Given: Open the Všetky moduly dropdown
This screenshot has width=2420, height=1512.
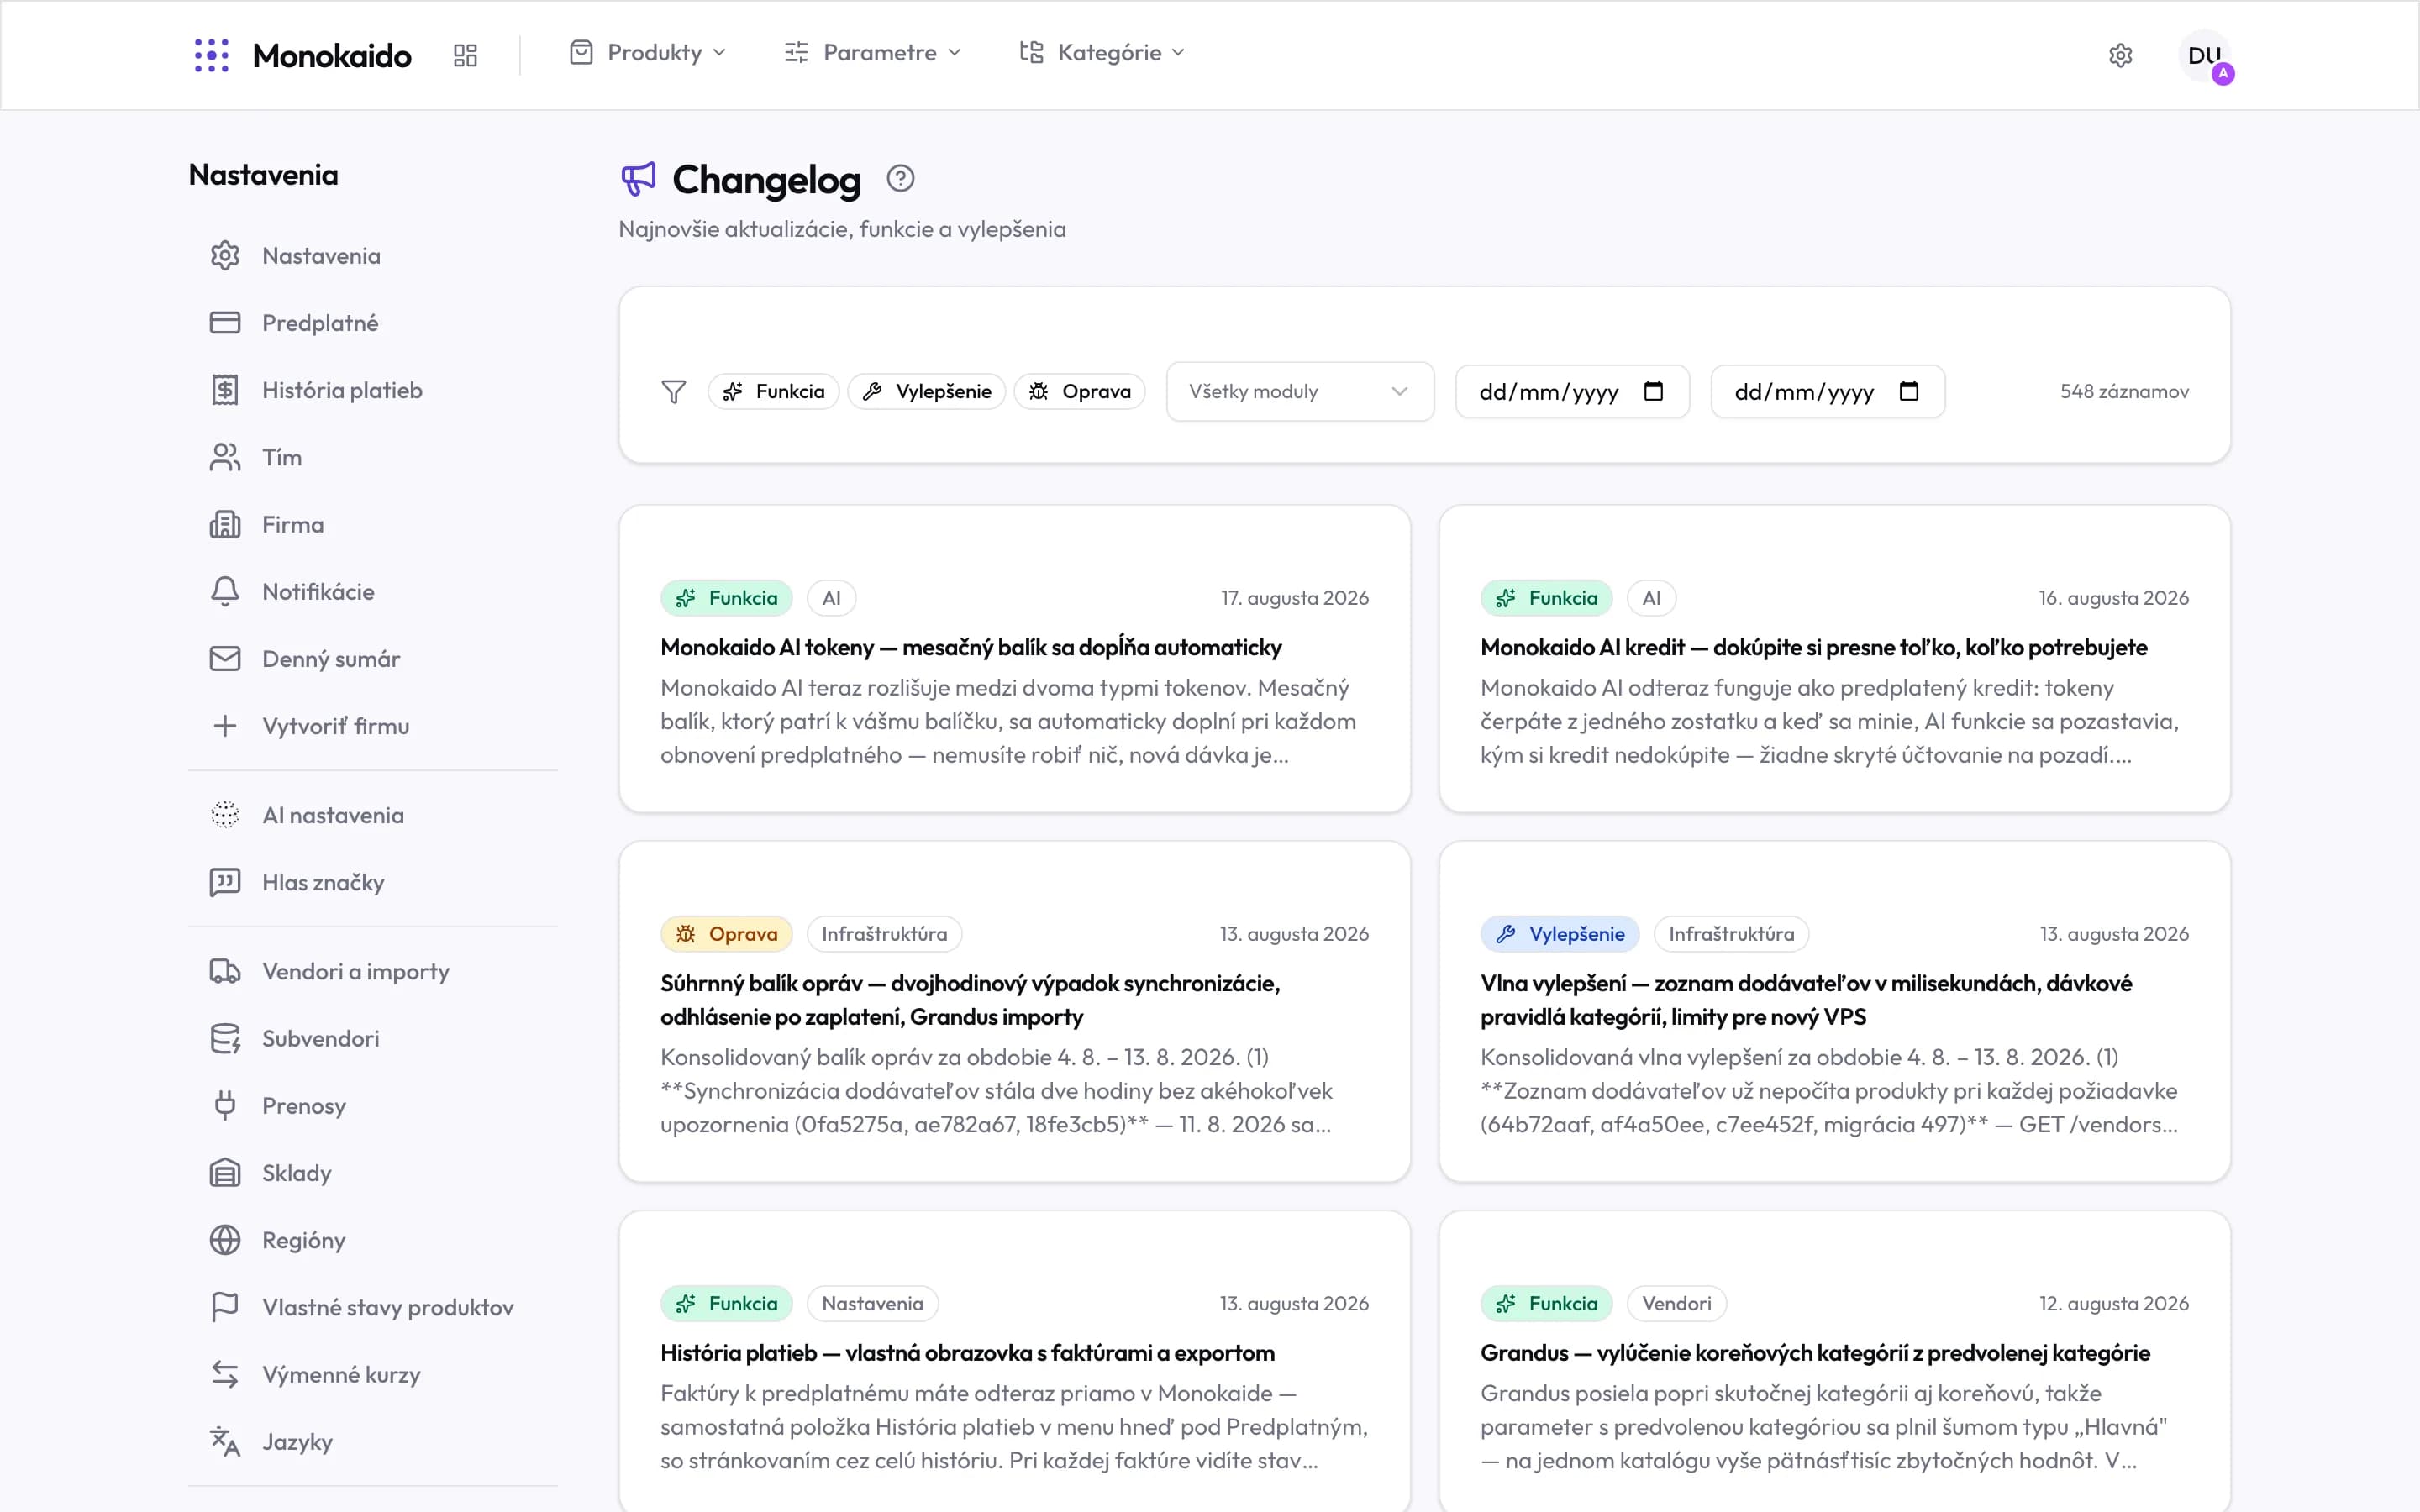Looking at the screenshot, I should (x=1300, y=392).
